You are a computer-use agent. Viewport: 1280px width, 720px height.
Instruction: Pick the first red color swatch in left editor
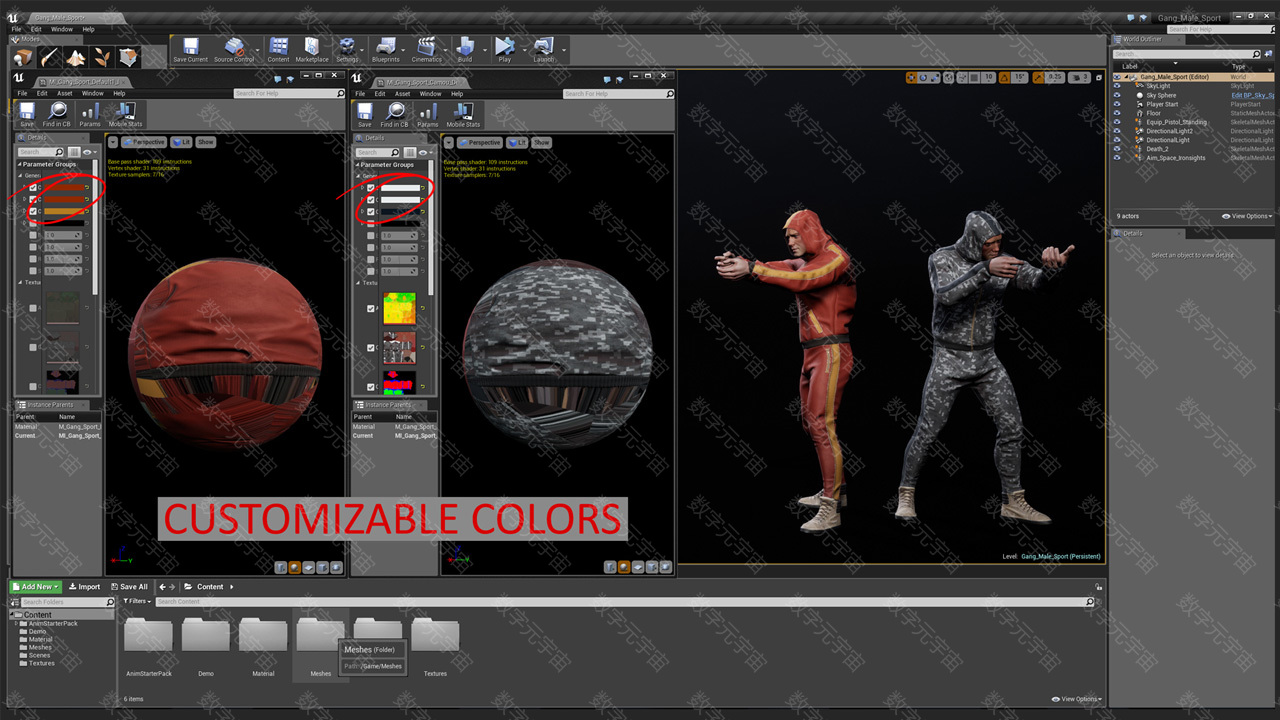(x=63, y=188)
